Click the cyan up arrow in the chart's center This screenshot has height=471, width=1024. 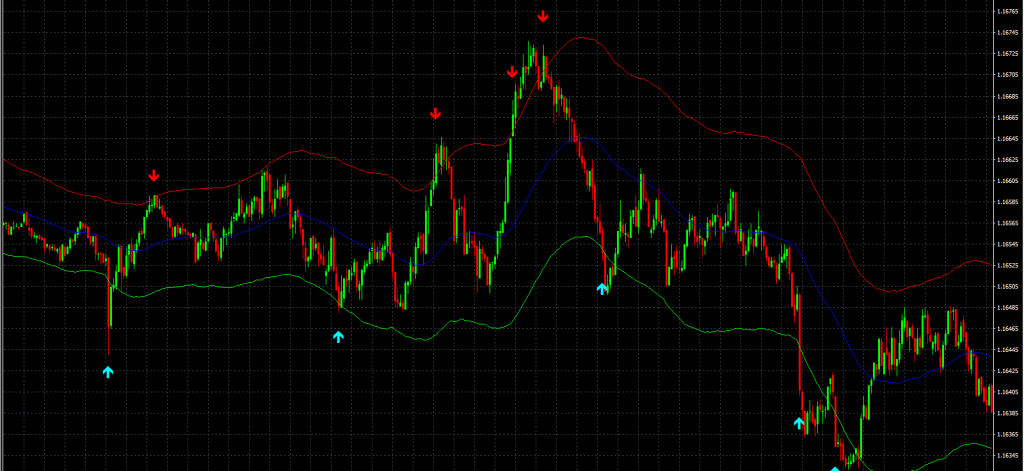tap(602, 288)
